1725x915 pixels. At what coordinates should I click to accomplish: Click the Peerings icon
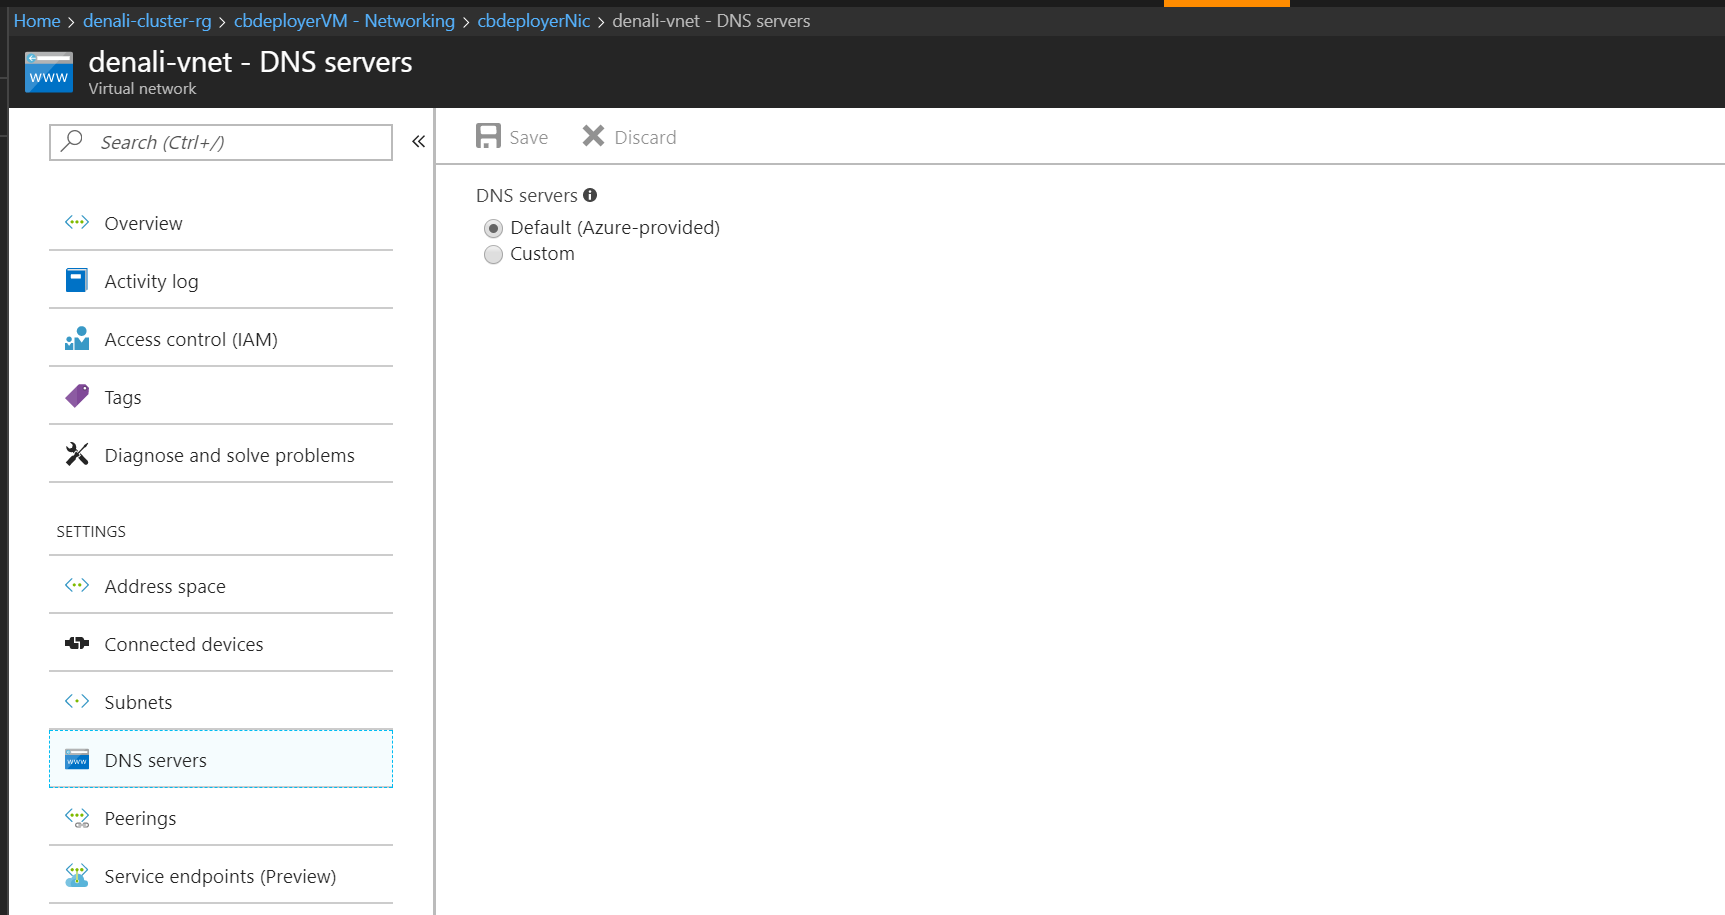[x=77, y=817]
